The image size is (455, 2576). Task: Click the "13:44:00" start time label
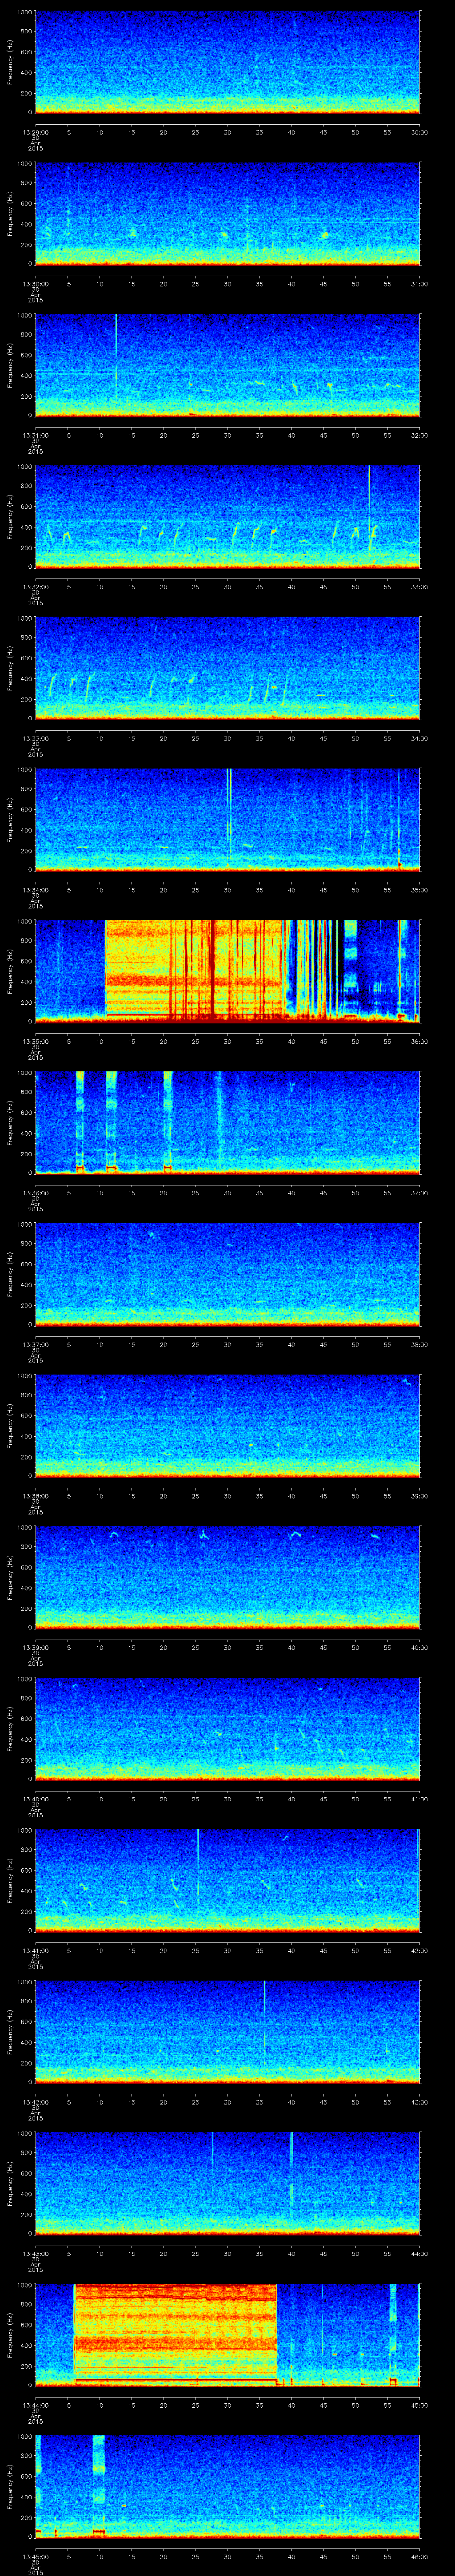pos(35,2404)
